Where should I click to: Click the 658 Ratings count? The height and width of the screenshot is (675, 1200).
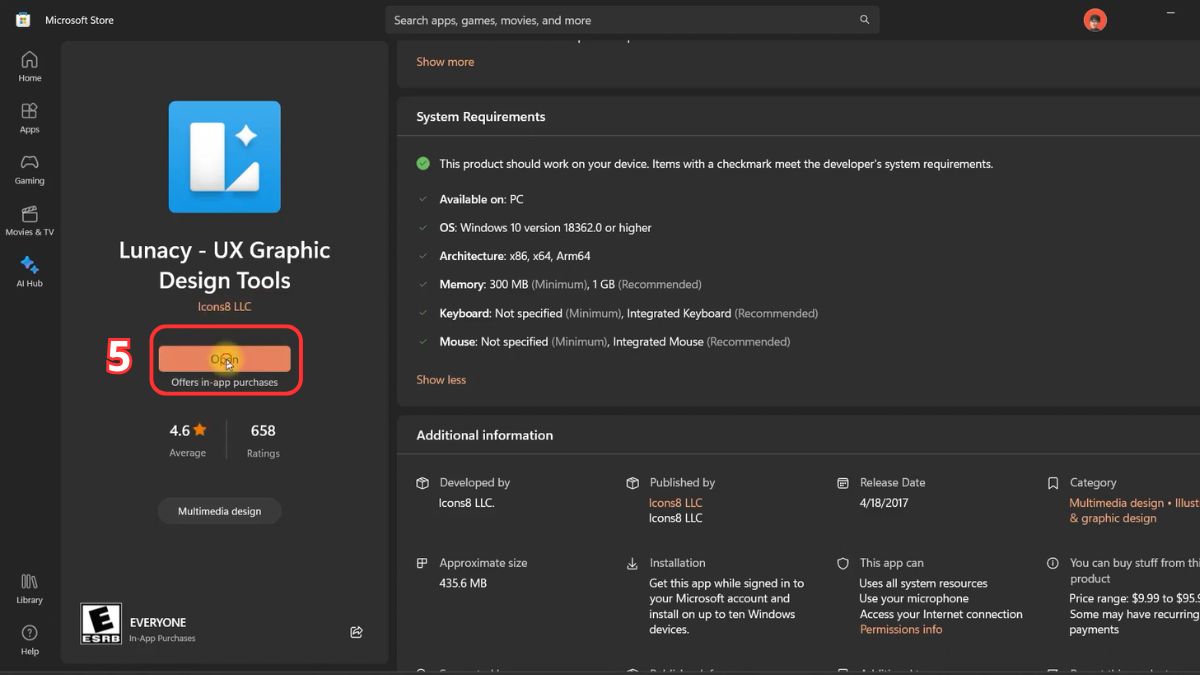click(x=263, y=439)
